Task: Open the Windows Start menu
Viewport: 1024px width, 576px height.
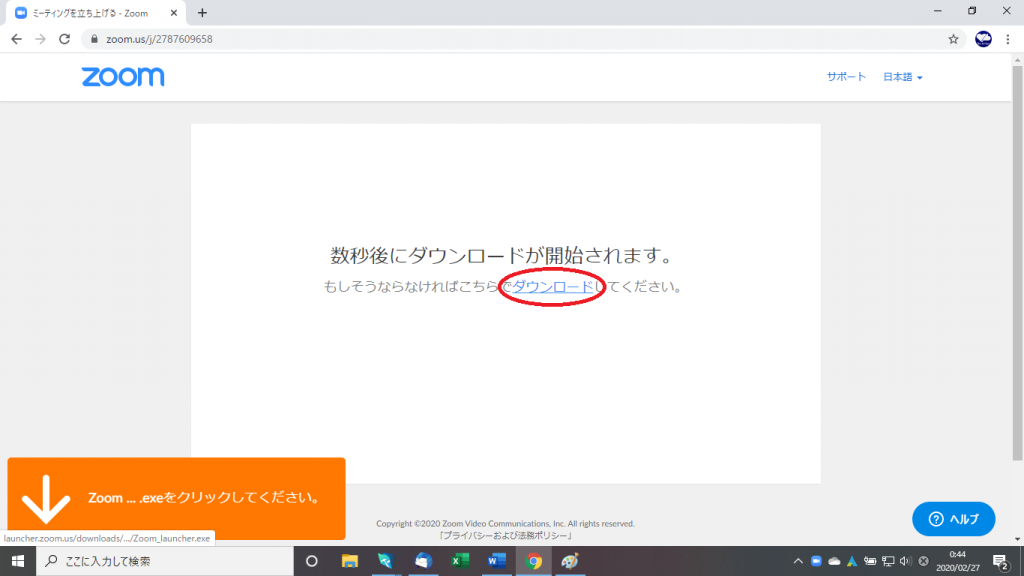Action: point(18,561)
